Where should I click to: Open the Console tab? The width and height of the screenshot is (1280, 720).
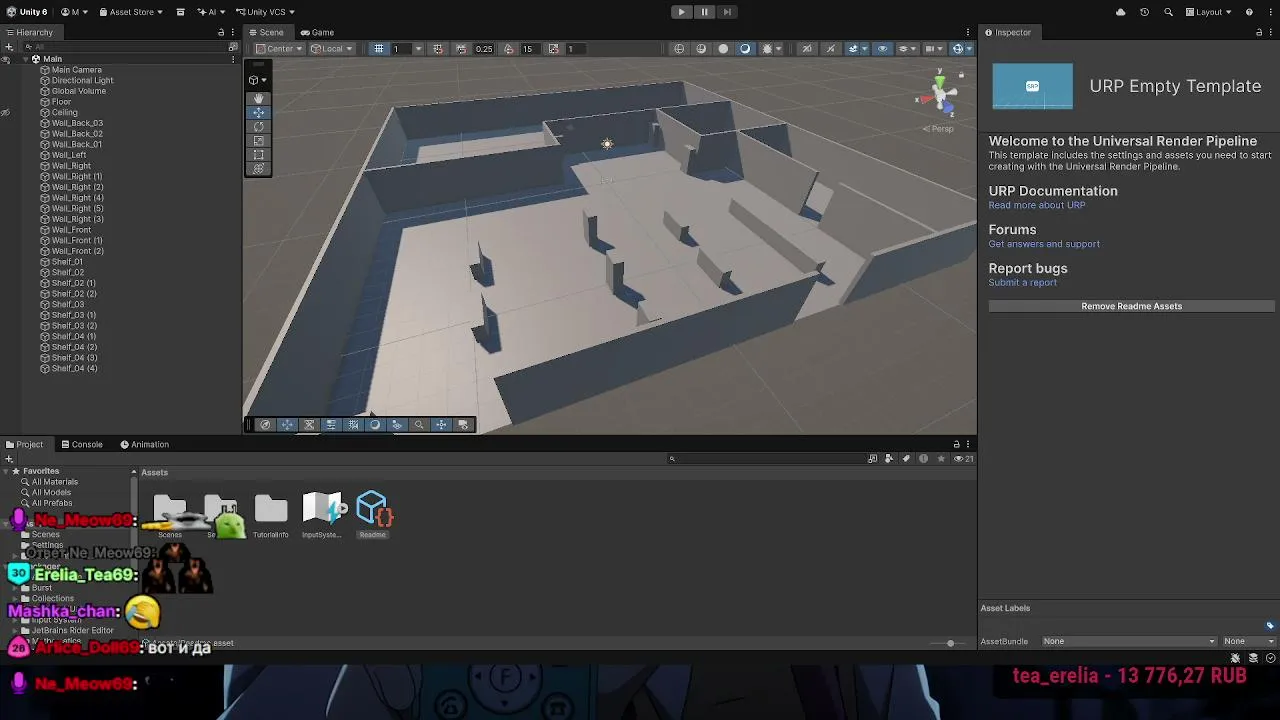click(x=82, y=444)
